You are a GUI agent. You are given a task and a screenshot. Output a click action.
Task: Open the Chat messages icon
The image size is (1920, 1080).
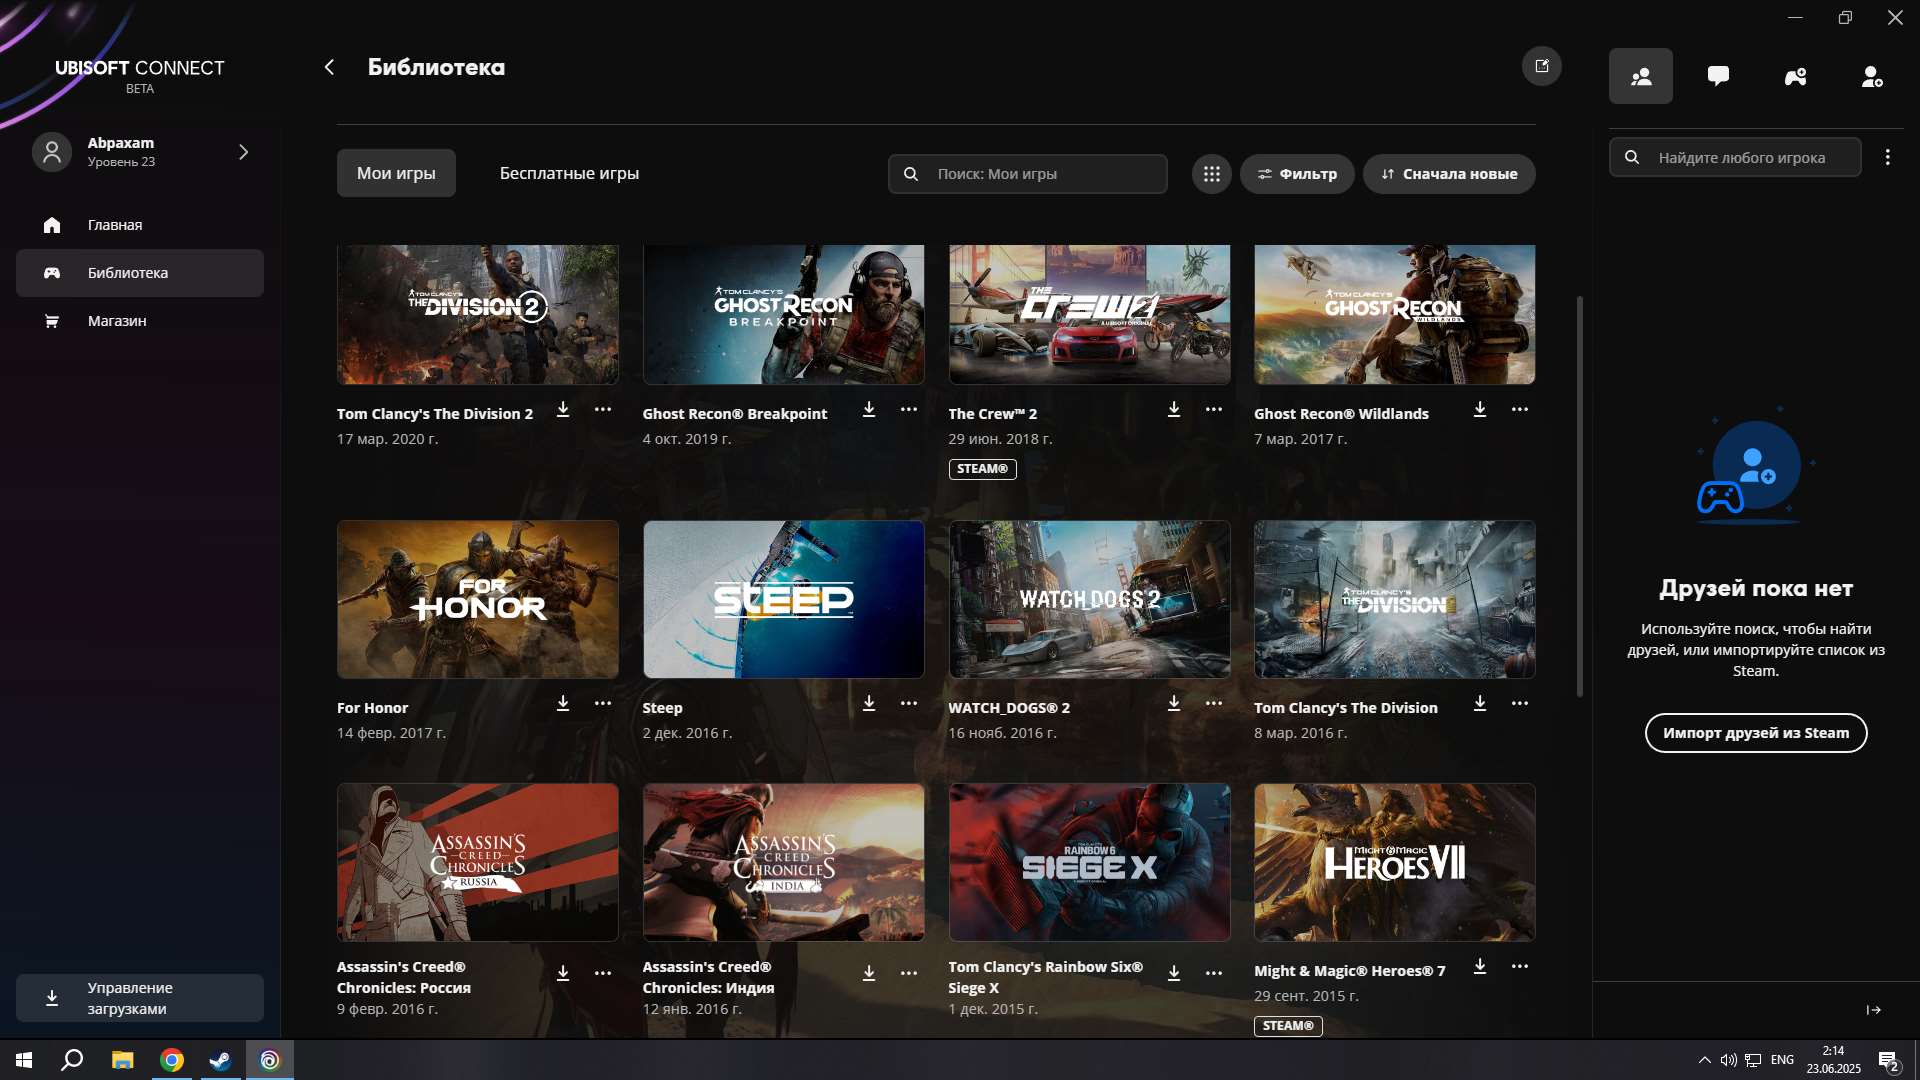(x=1718, y=75)
